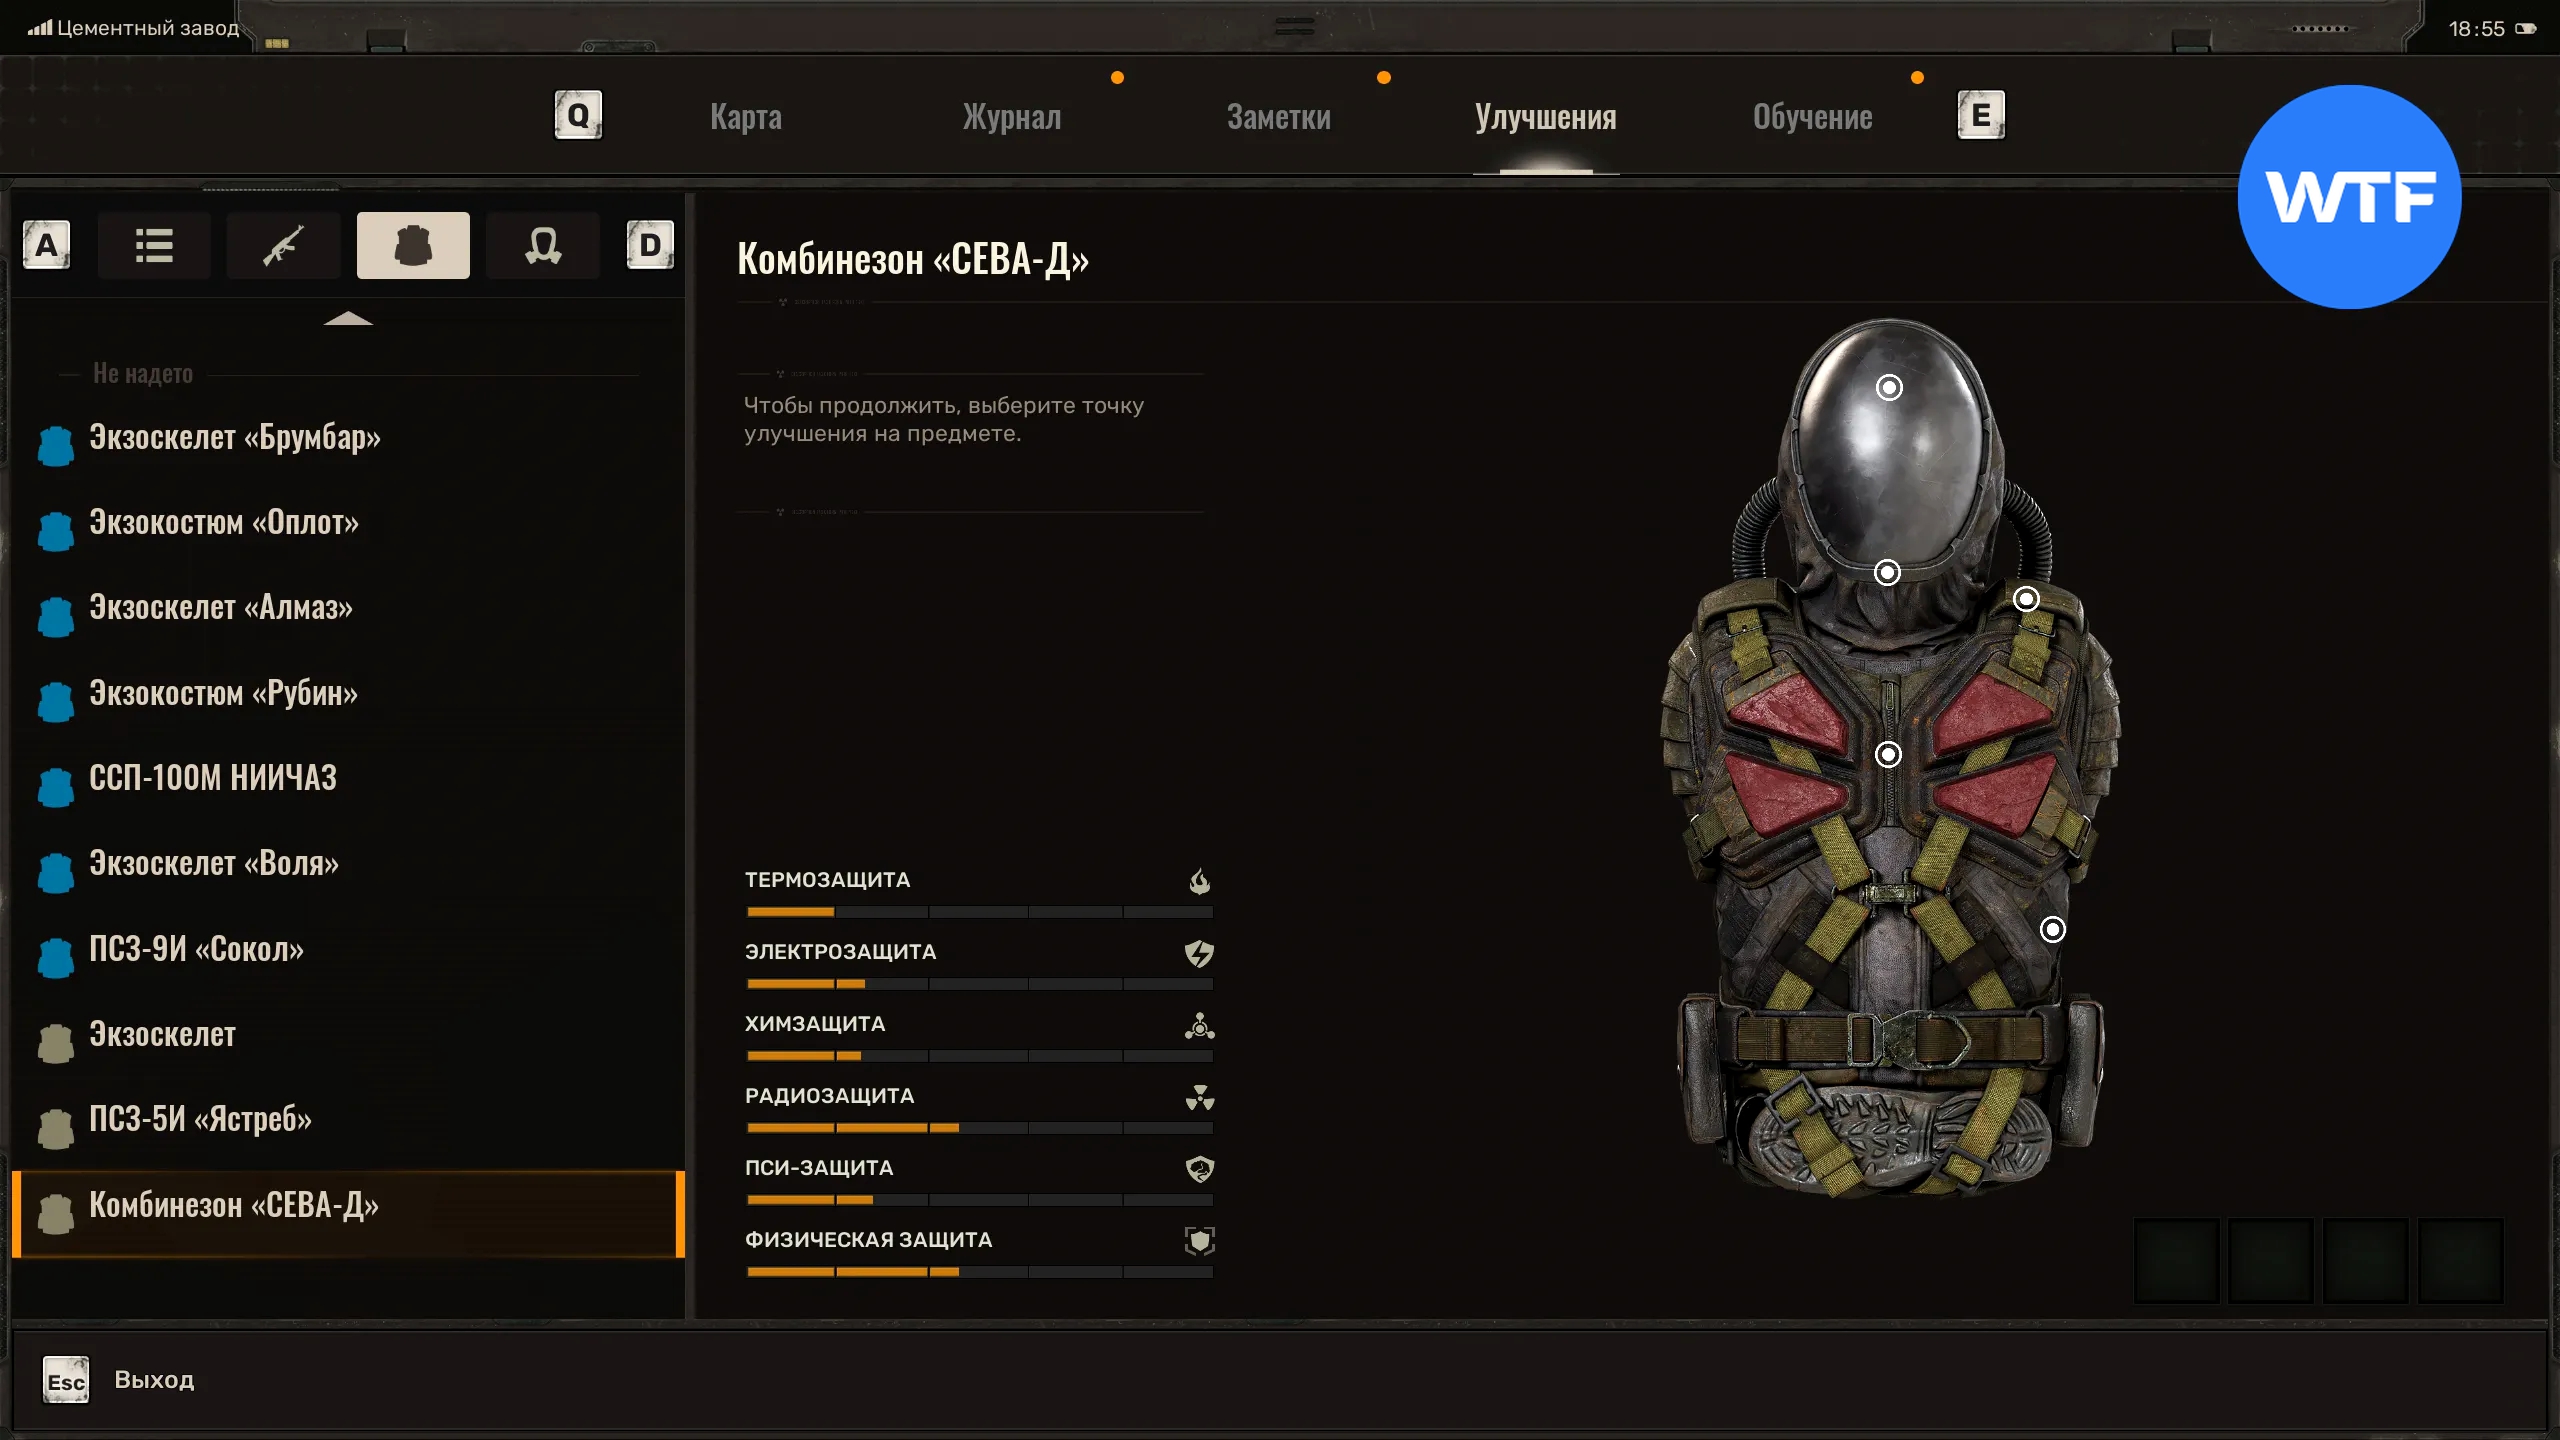The height and width of the screenshot is (1440, 2560).
Task: Click the thermal protection flame icon
Action: point(1199,881)
